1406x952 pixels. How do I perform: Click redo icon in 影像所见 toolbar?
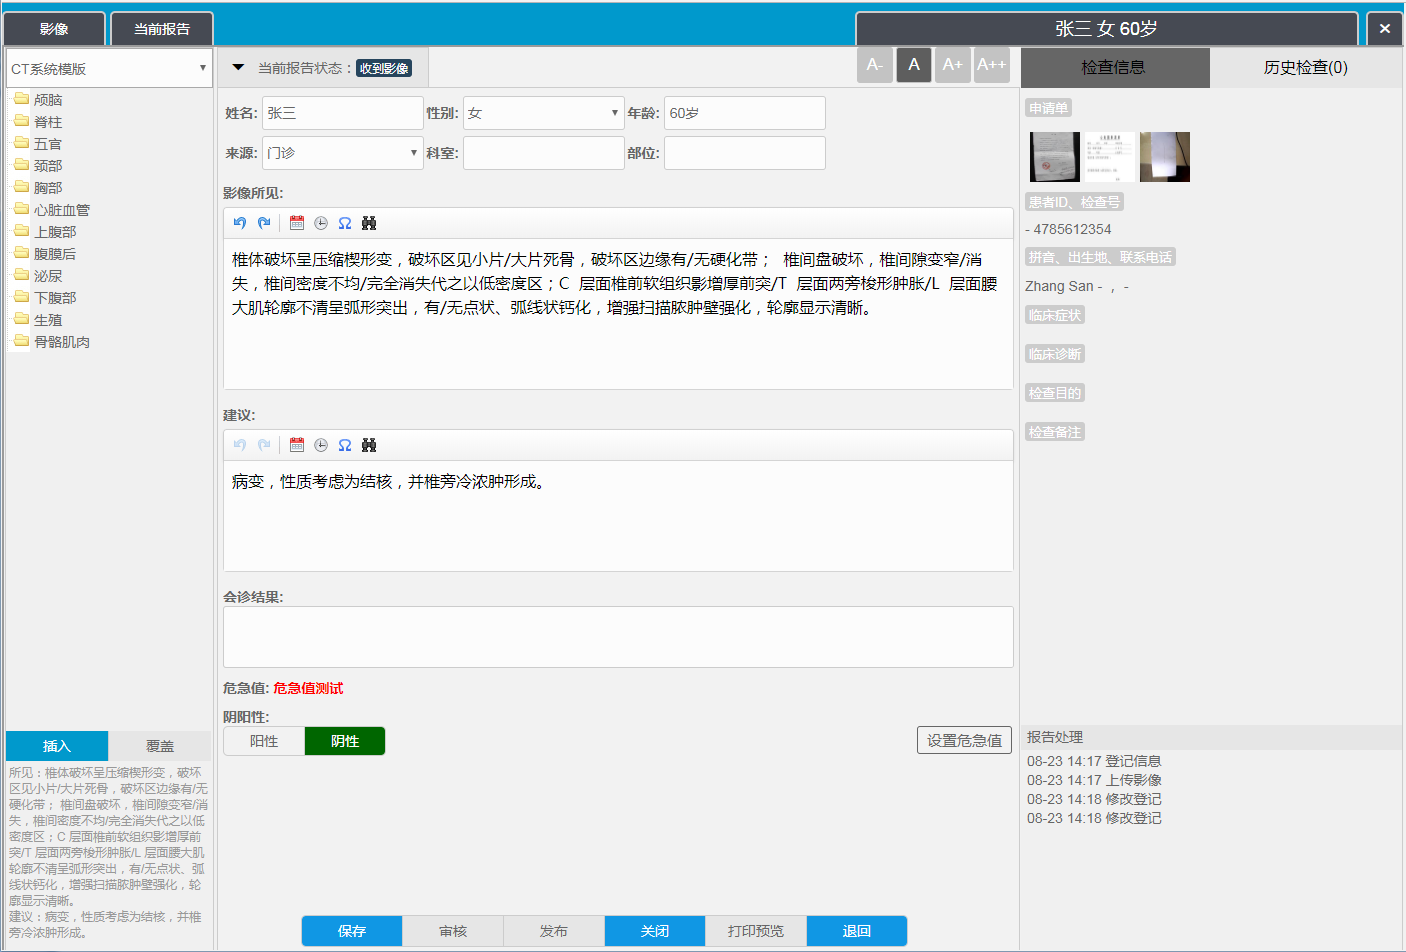[x=264, y=223]
